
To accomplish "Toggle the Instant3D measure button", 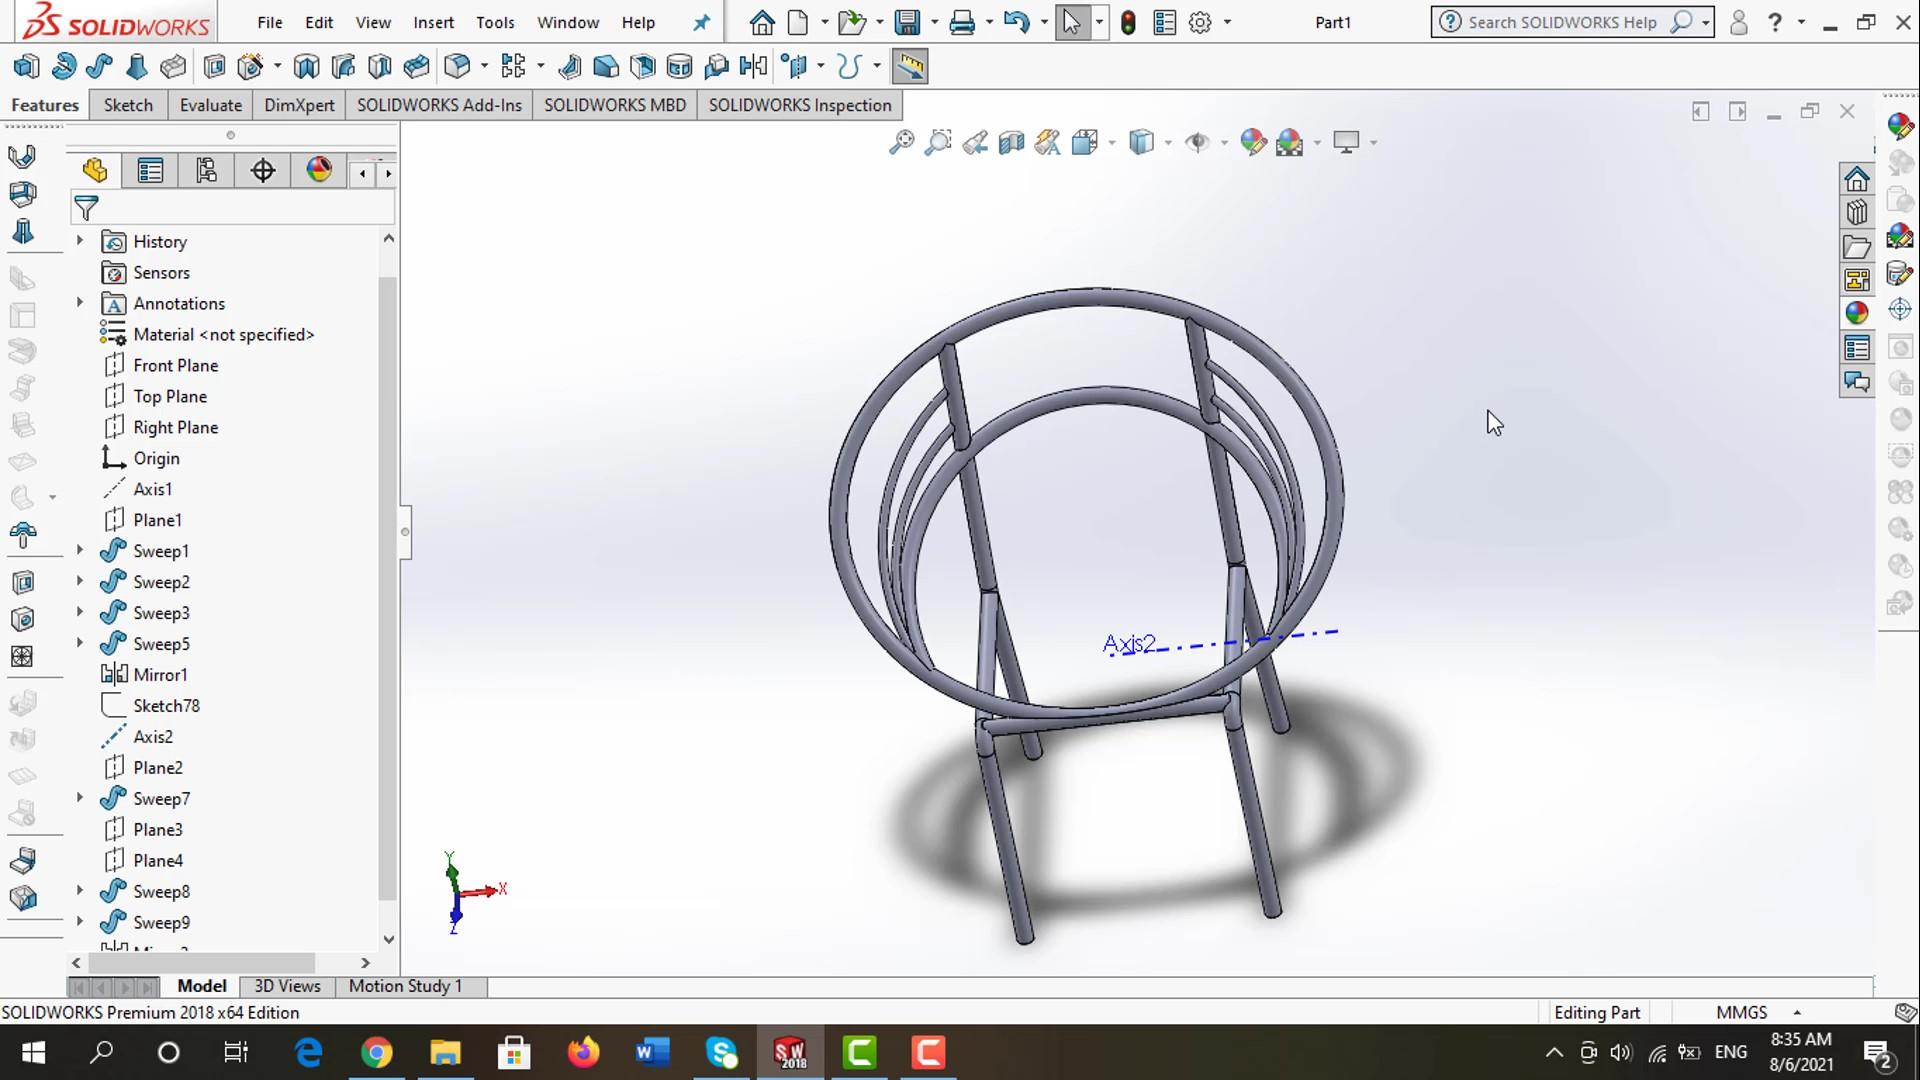I will coord(909,67).
